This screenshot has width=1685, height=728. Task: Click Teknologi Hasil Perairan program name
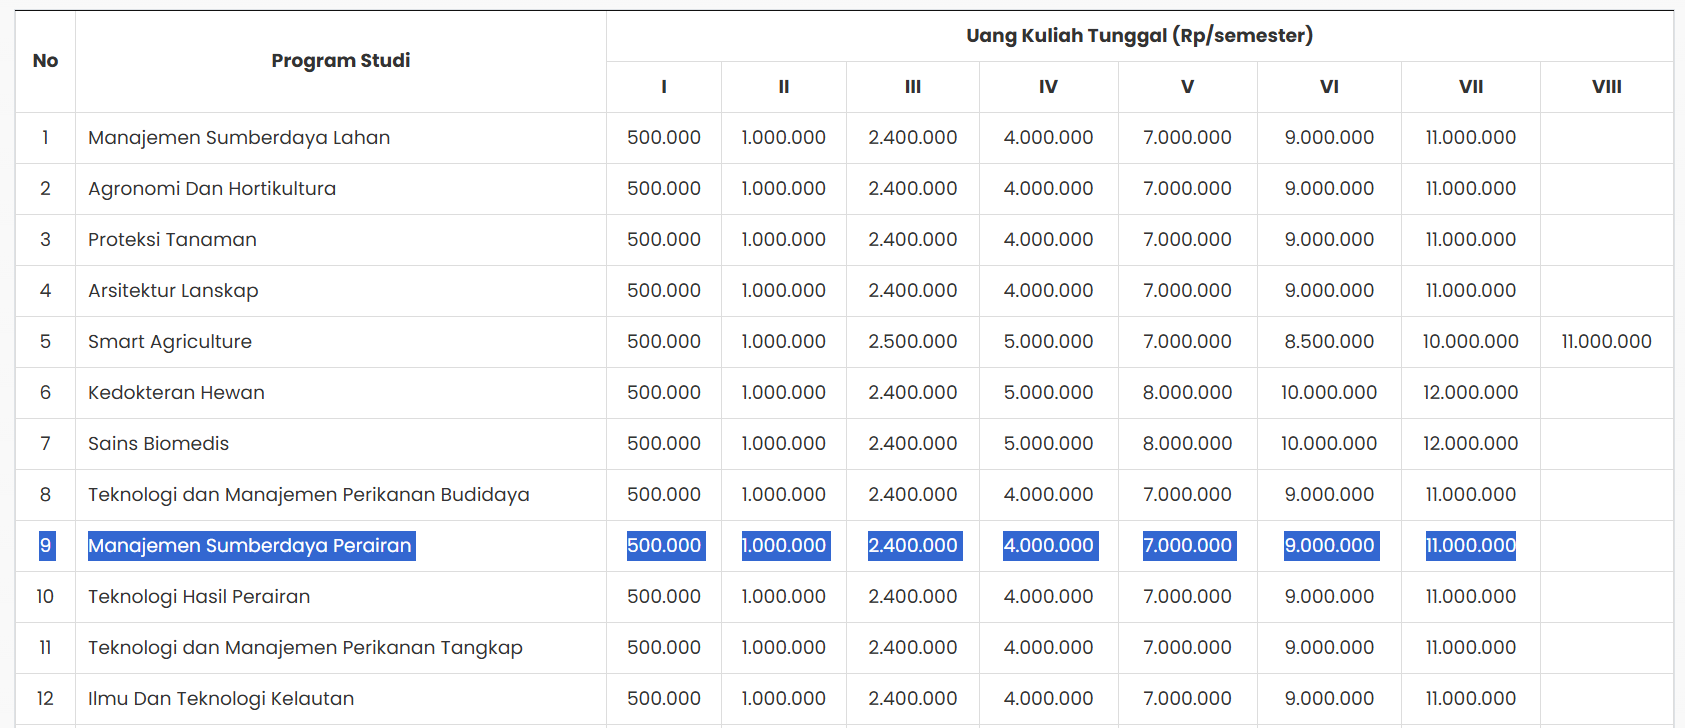(199, 597)
